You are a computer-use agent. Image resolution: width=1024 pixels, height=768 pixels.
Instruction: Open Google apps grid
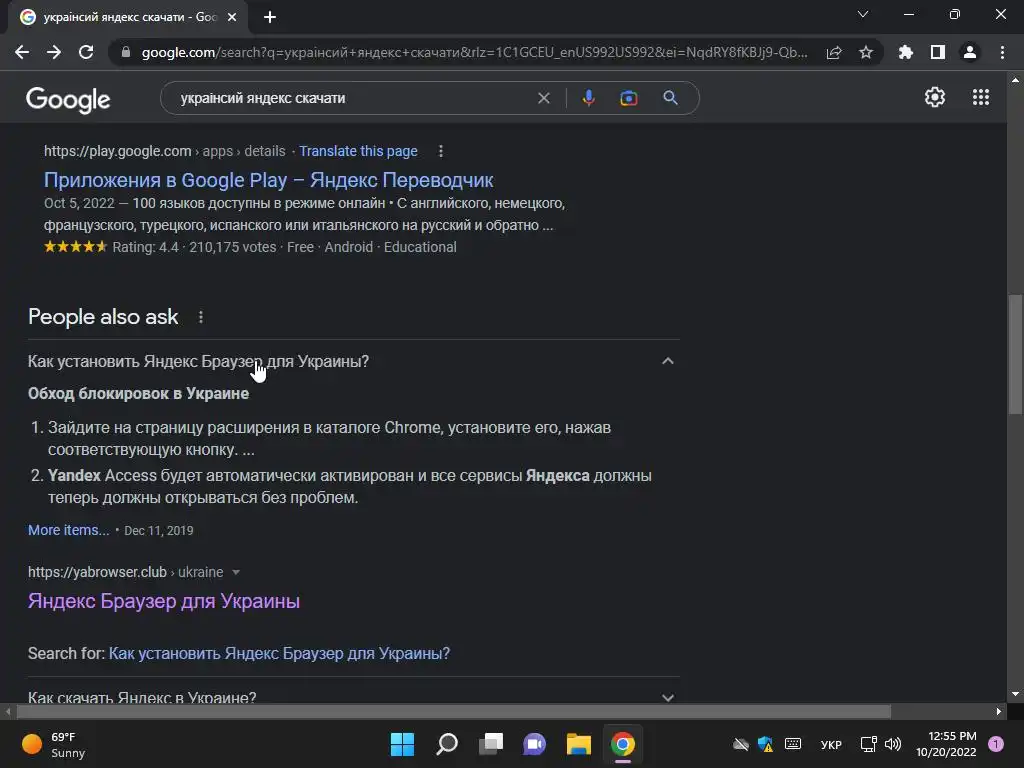coord(981,97)
